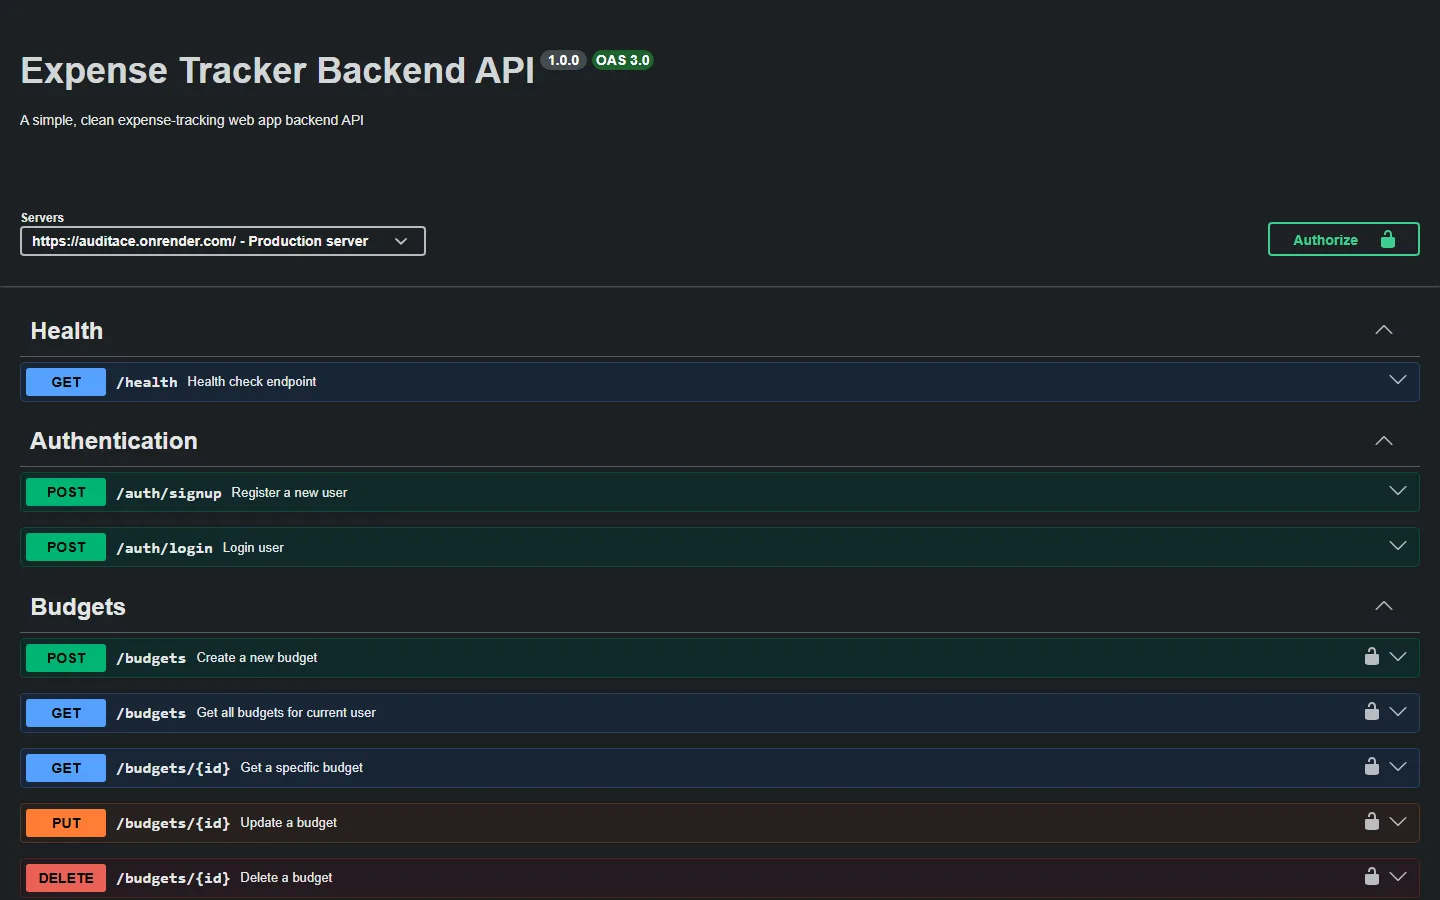Expand chevron for 'Delete a budget'

(x=1398, y=877)
